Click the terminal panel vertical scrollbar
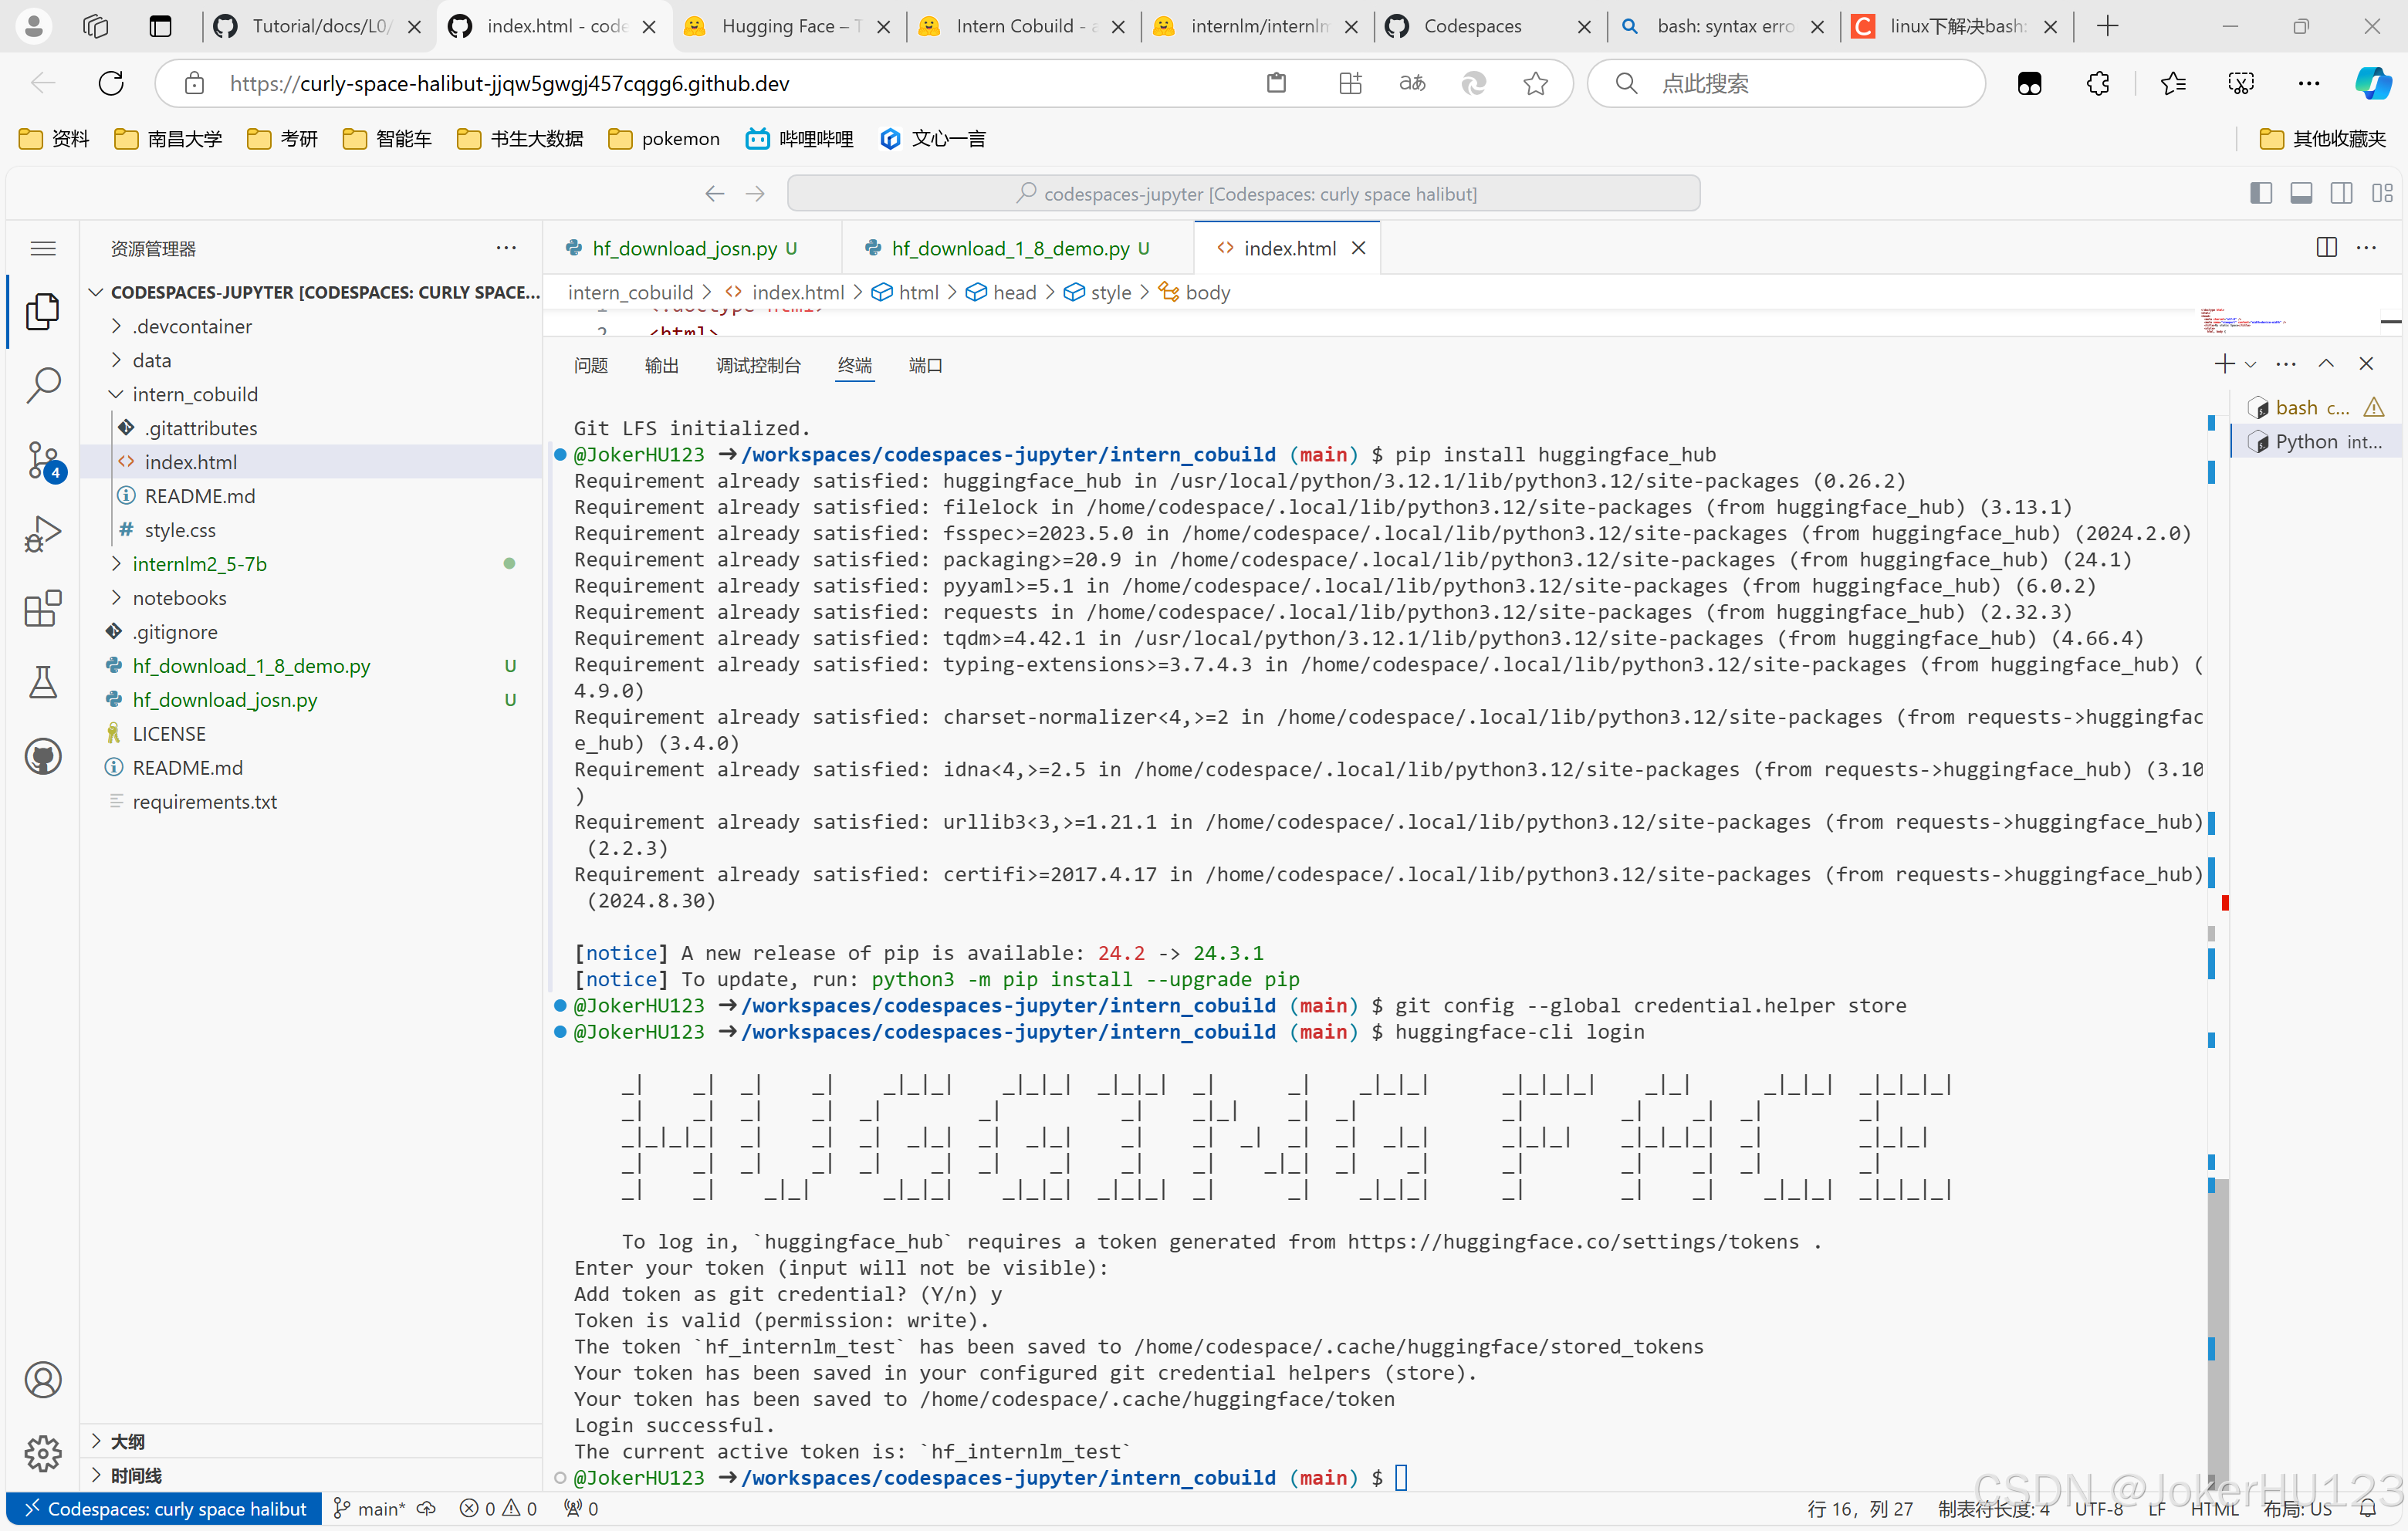This screenshot has height=1531, width=2408. [2217, 1330]
